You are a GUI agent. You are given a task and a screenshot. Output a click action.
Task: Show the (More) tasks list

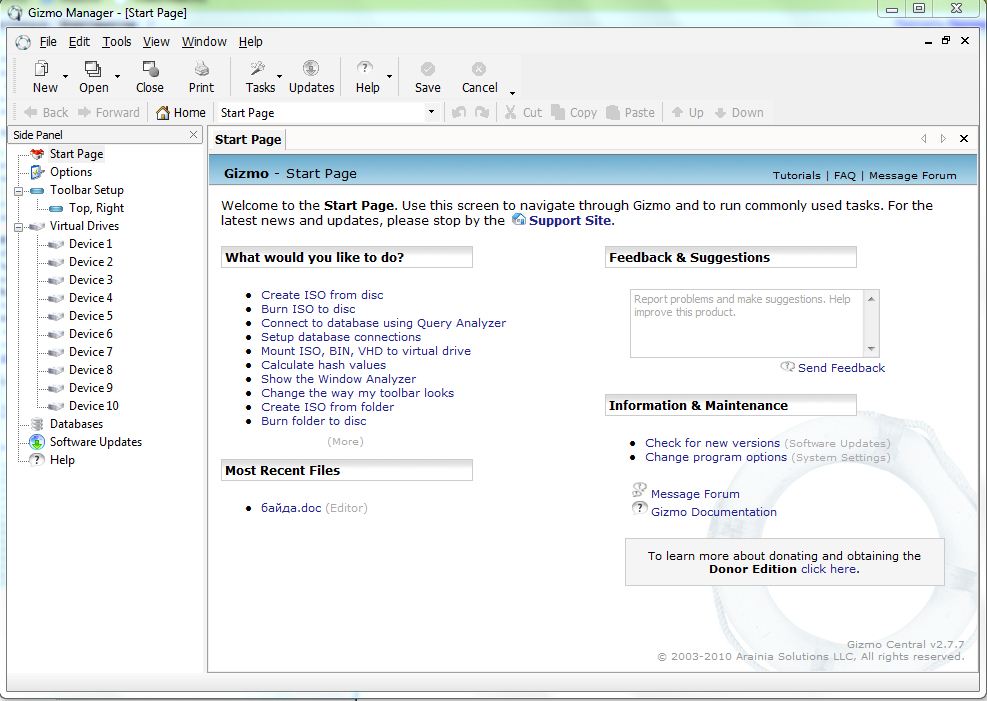coord(345,442)
